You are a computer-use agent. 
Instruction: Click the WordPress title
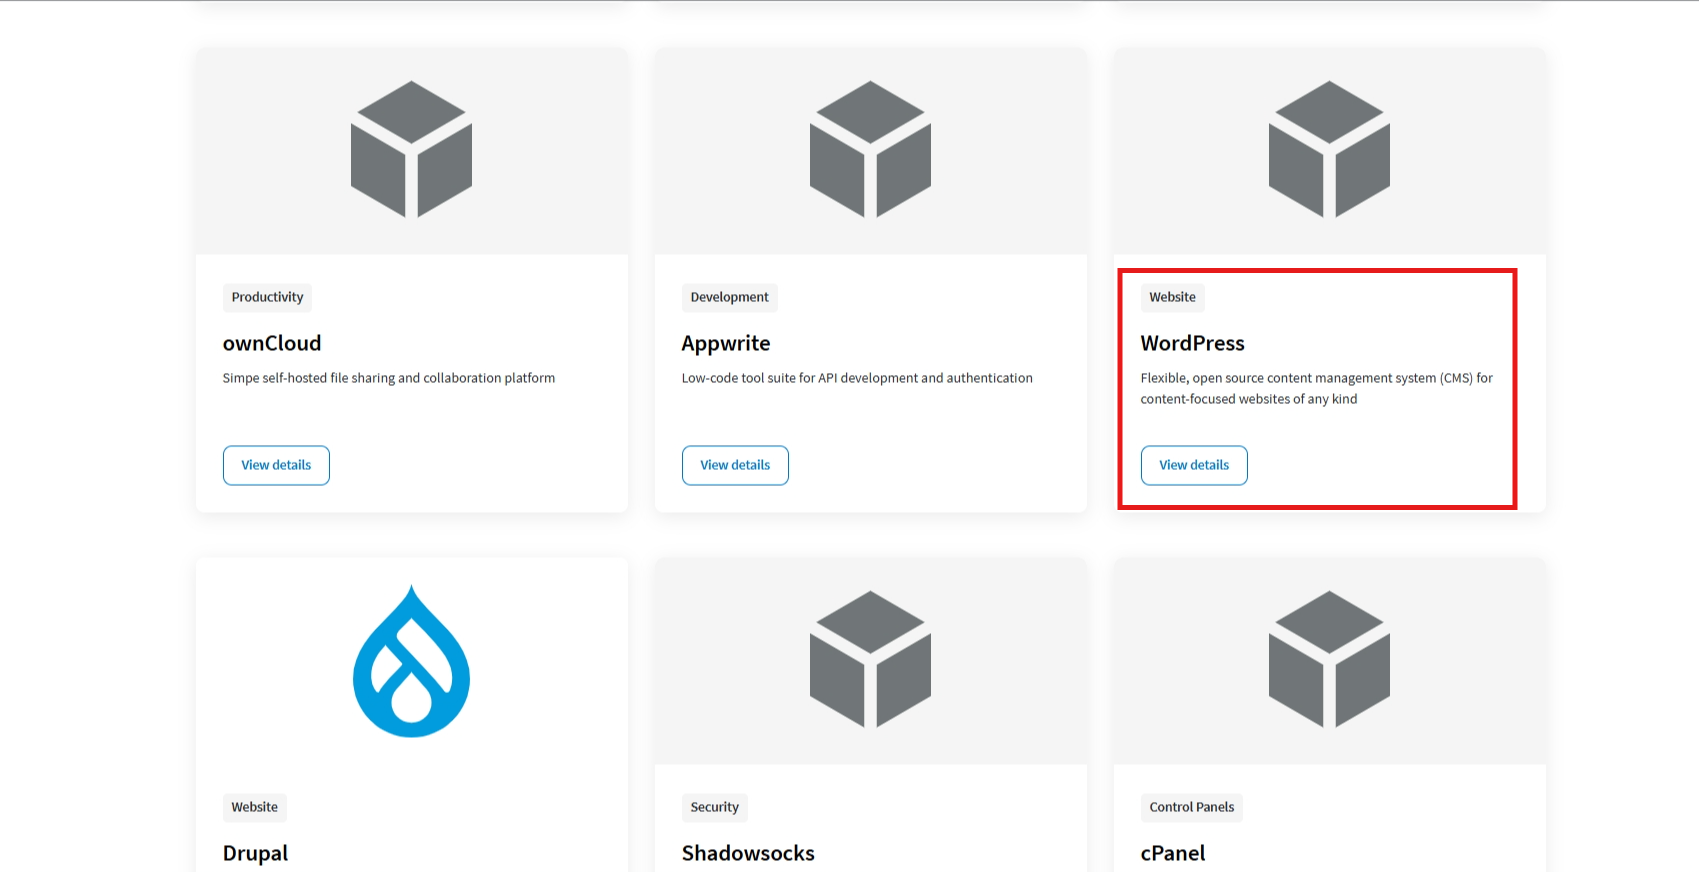(x=1192, y=343)
